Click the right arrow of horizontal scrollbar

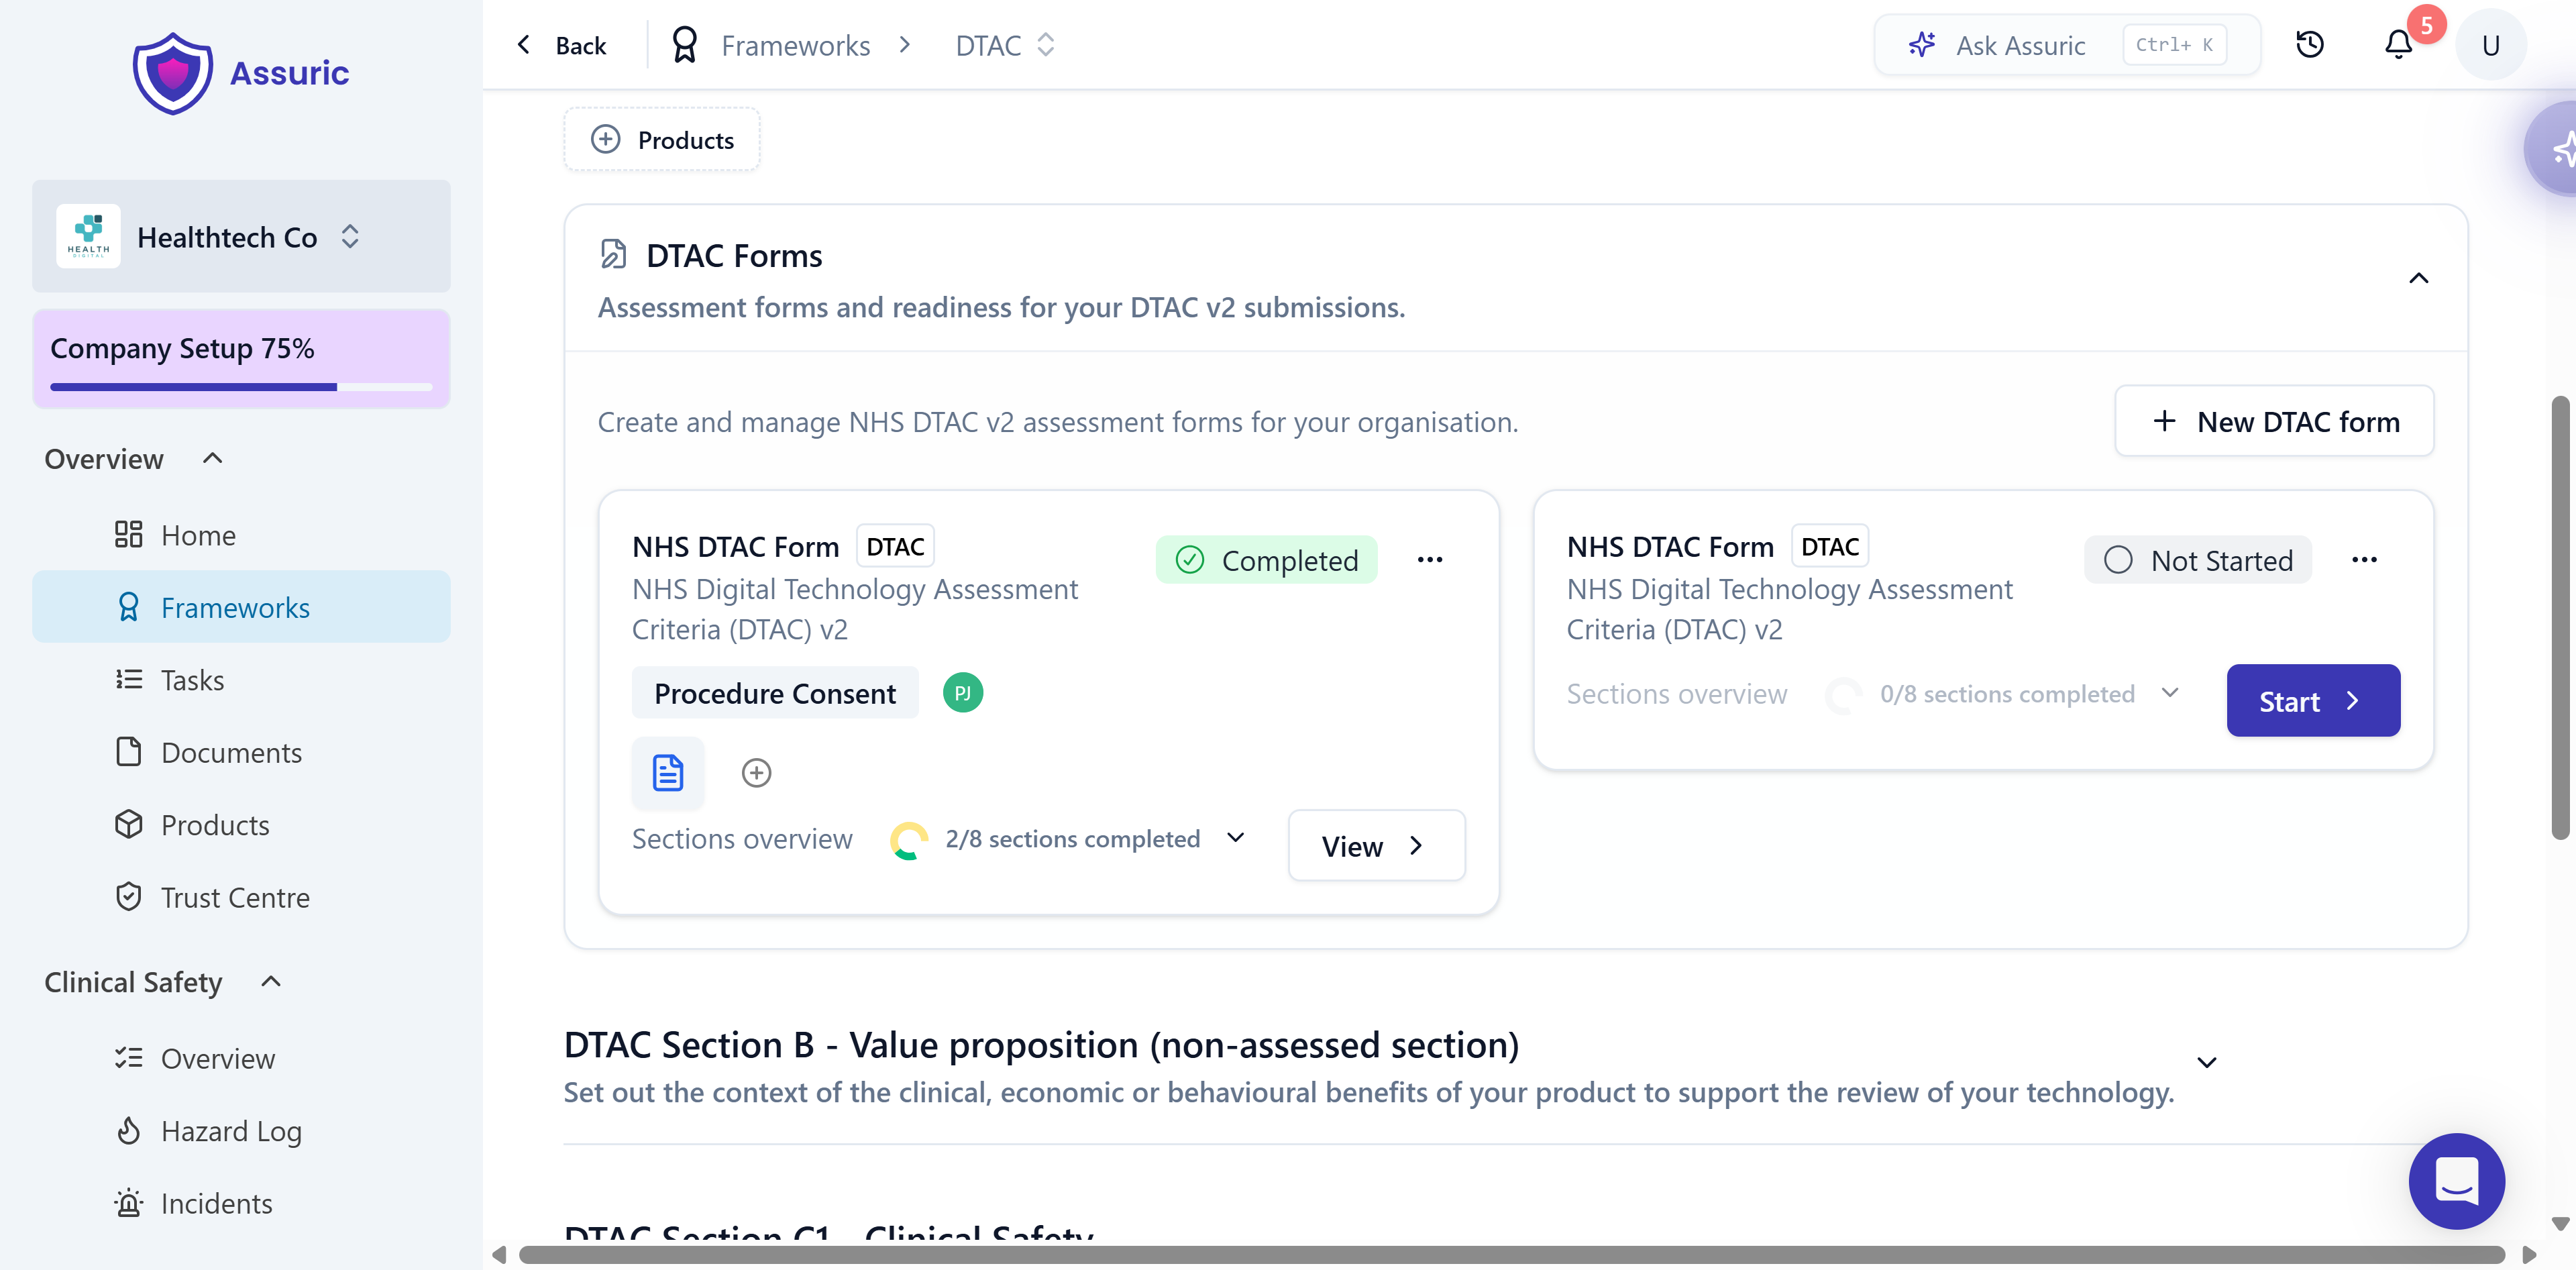tap(2529, 1255)
